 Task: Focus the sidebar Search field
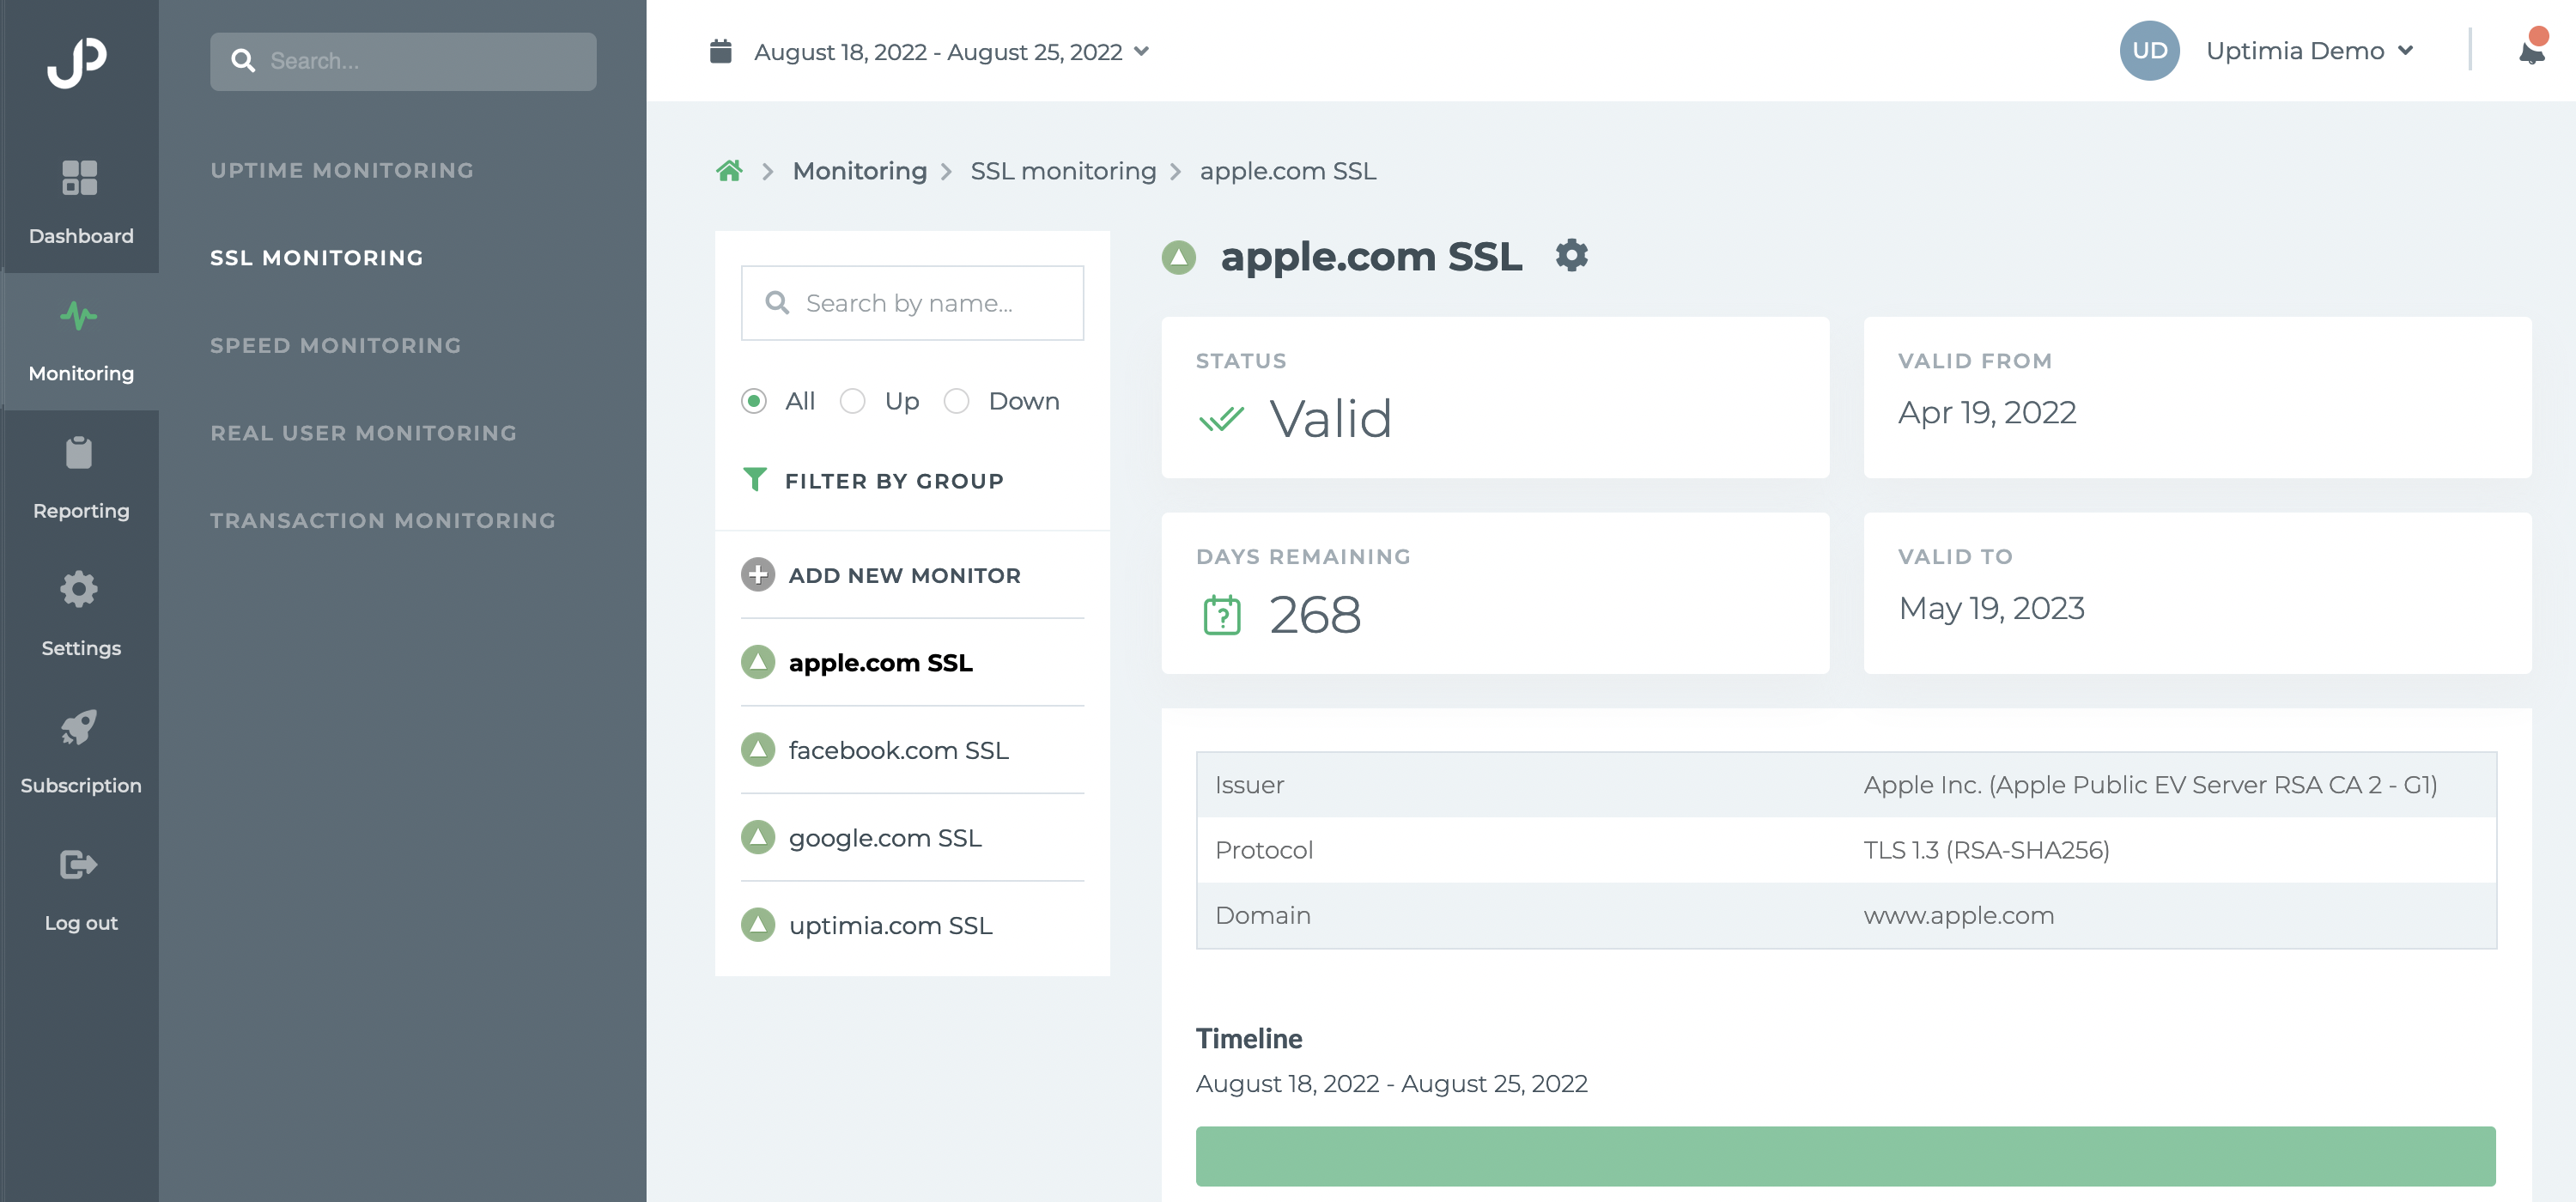point(403,61)
